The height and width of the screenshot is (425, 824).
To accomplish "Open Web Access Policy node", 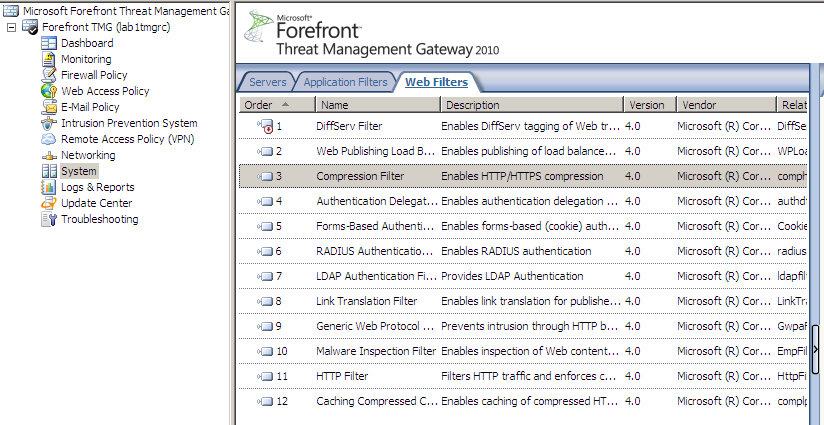I will 105,91.
